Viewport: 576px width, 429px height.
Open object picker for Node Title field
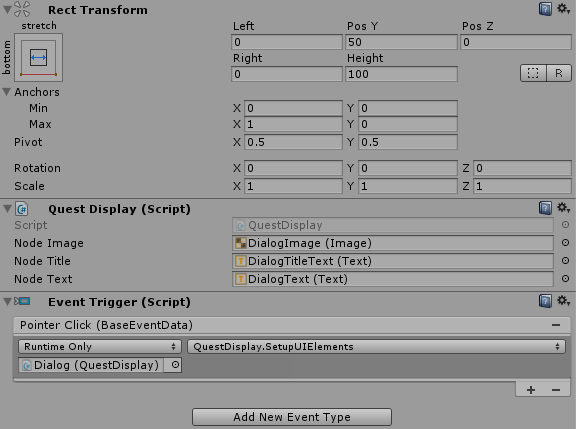pos(565,261)
